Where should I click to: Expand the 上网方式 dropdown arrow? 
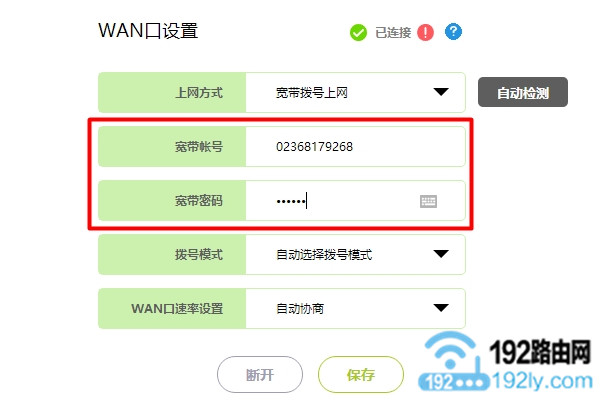pos(441,92)
